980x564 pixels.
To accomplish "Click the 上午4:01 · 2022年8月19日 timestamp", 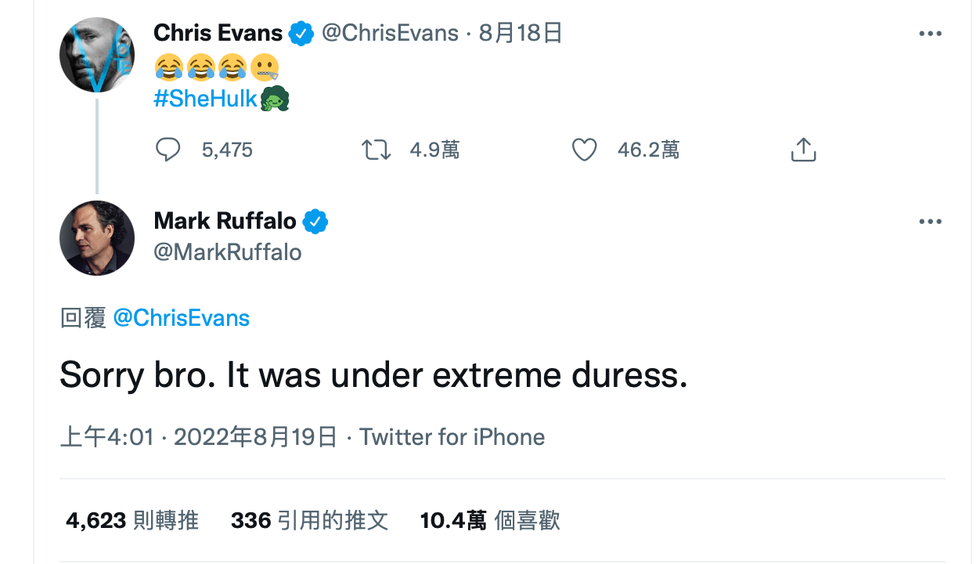I will pos(198,437).
